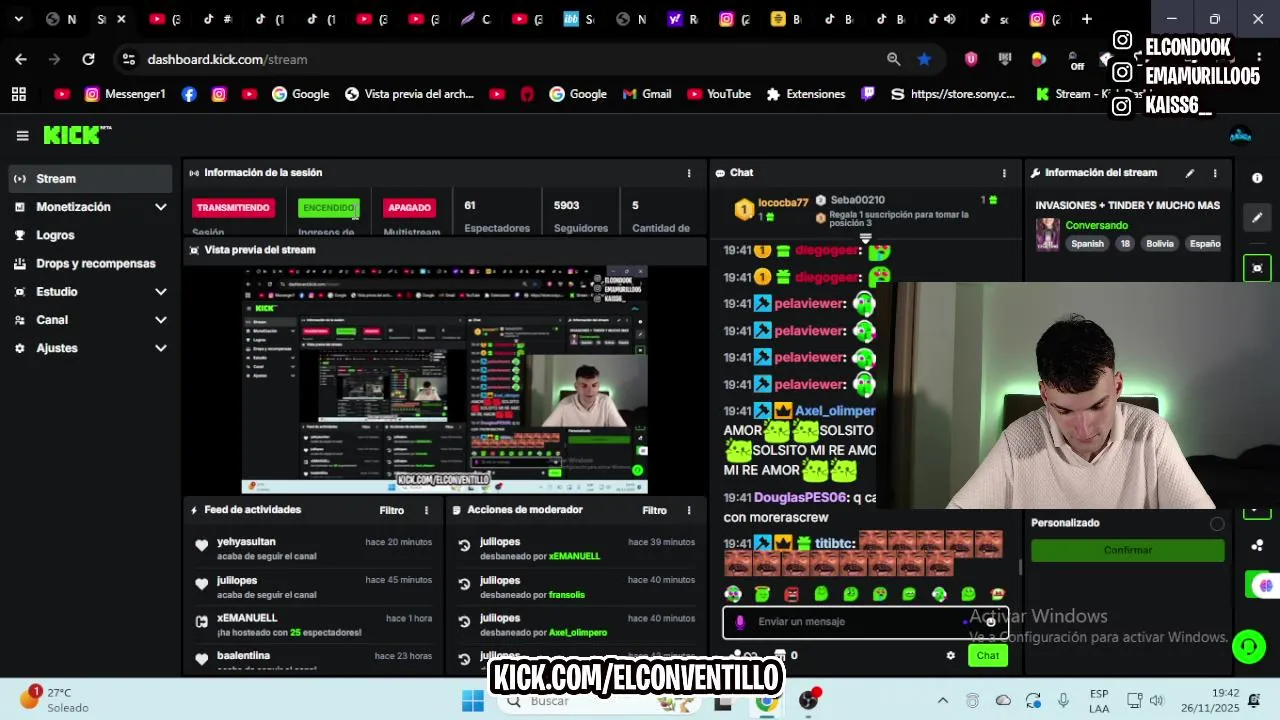Open the Feed de actividades Filtro dropdown
Screen dimensions: 1280x720
pyautogui.click(x=392, y=510)
